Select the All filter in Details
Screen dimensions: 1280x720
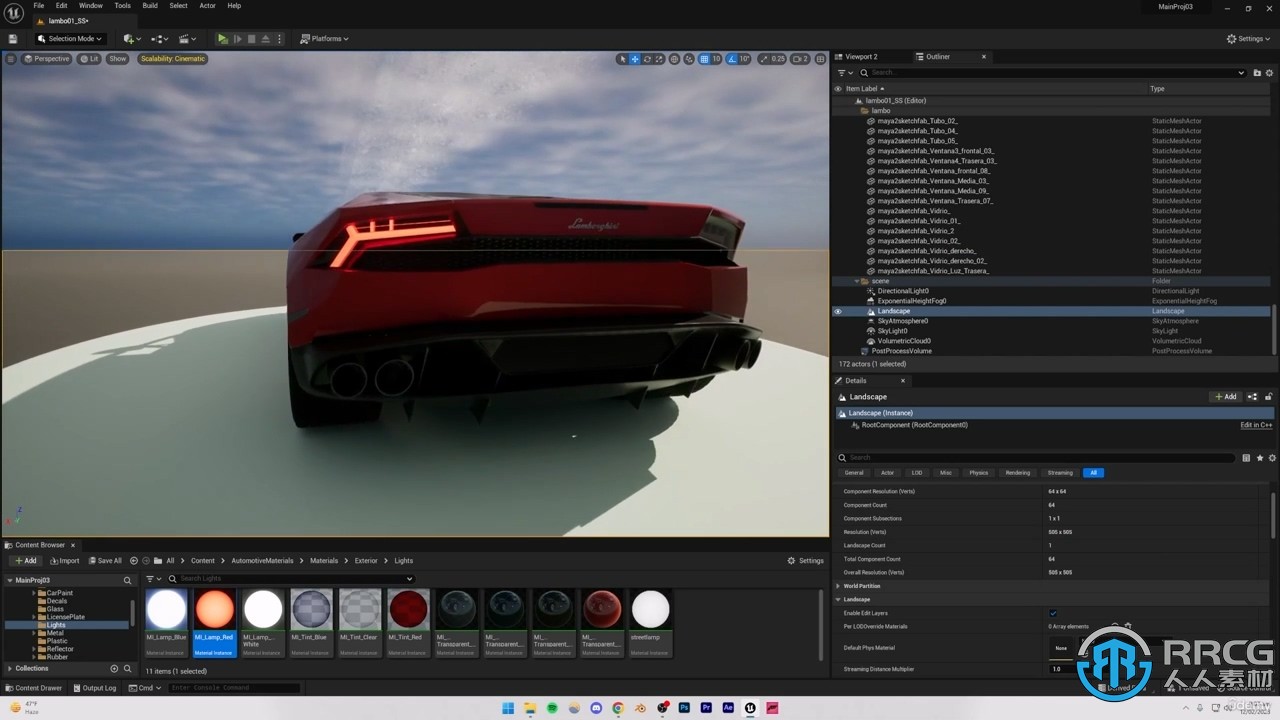[x=1093, y=473]
